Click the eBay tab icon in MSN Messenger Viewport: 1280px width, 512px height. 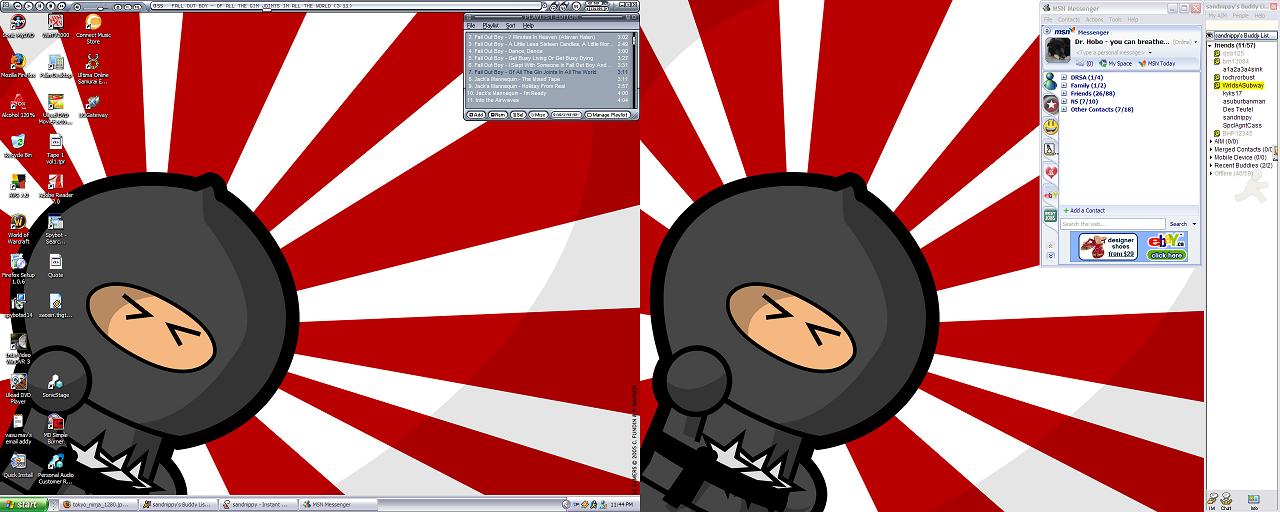click(x=1050, y=194)
